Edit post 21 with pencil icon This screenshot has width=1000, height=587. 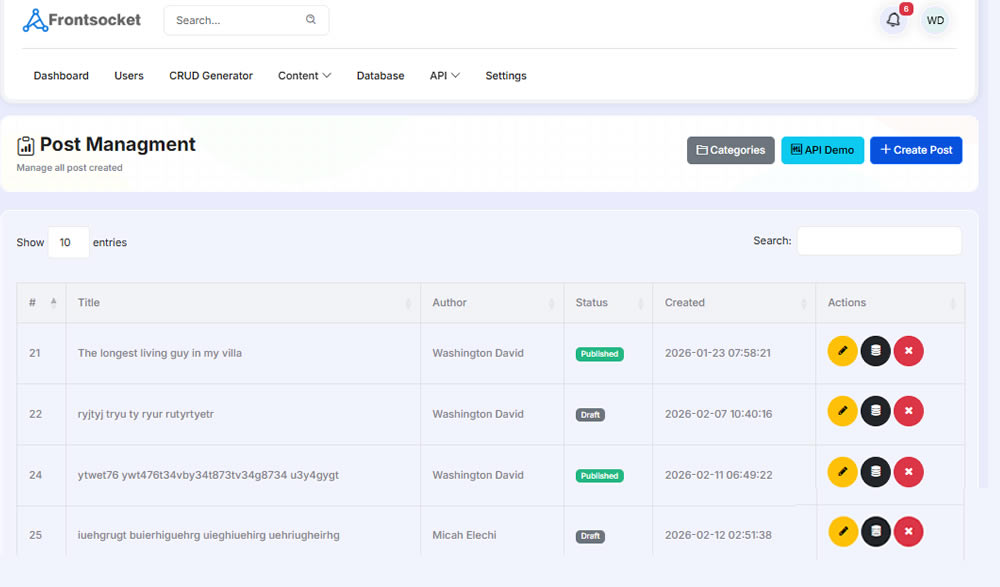842,351
